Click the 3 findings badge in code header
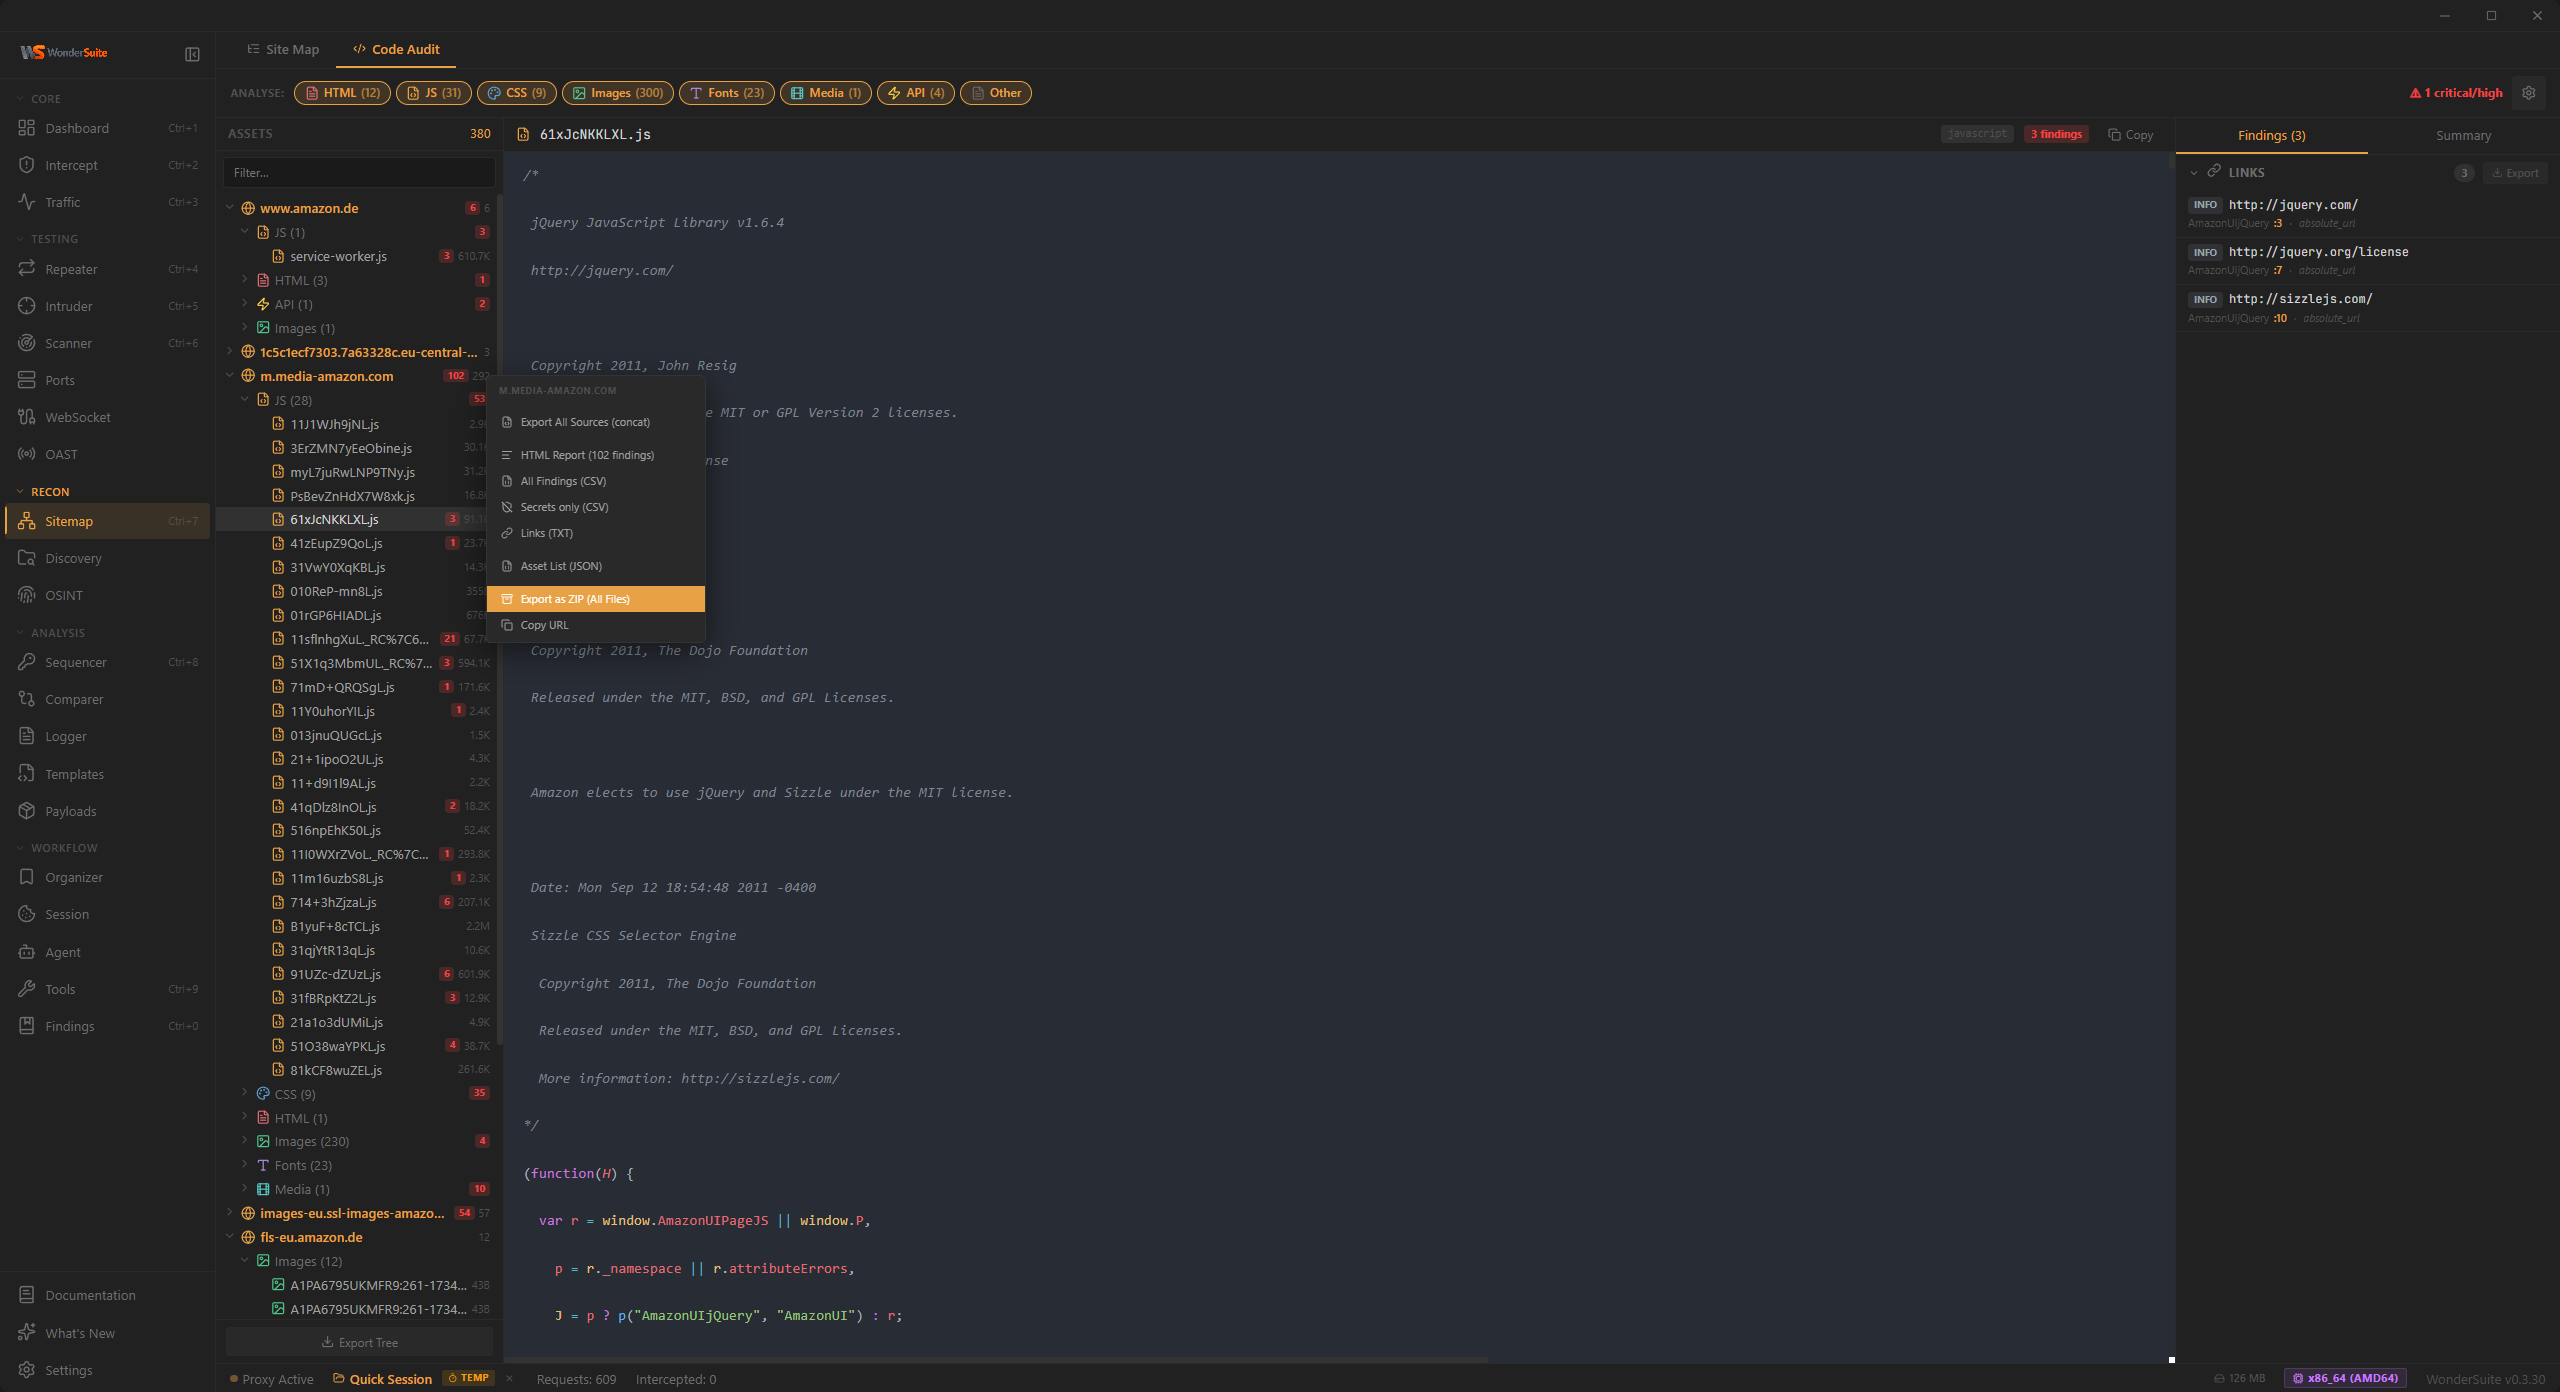The width and height of the screenshot is (2560, 1392). [2056, 134]
